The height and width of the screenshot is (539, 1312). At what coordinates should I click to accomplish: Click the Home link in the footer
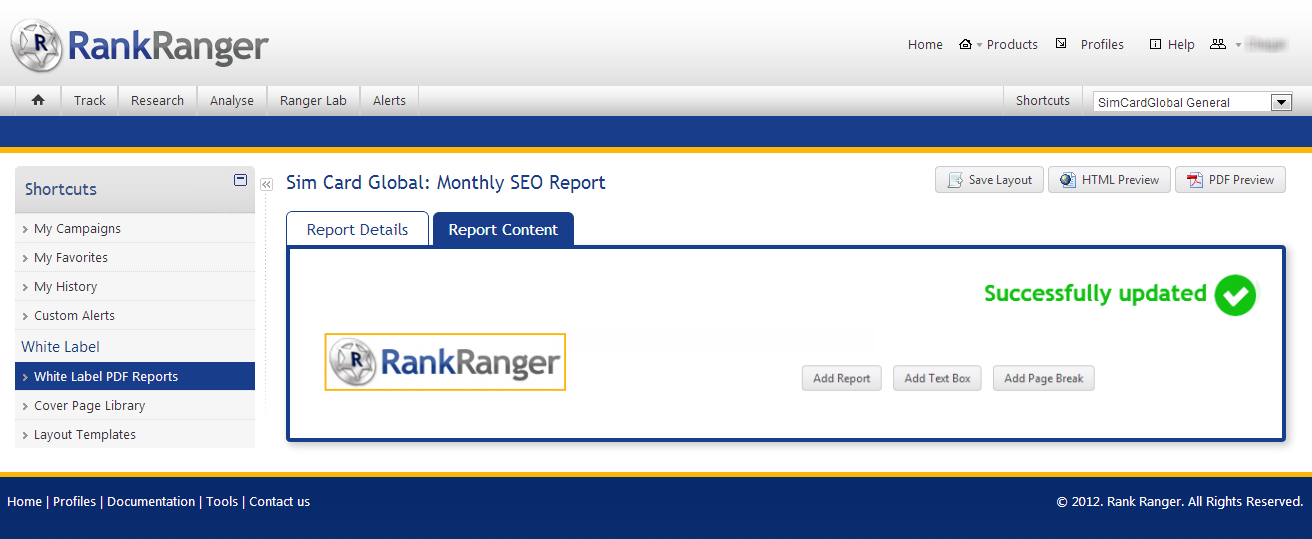click(24, 502)
